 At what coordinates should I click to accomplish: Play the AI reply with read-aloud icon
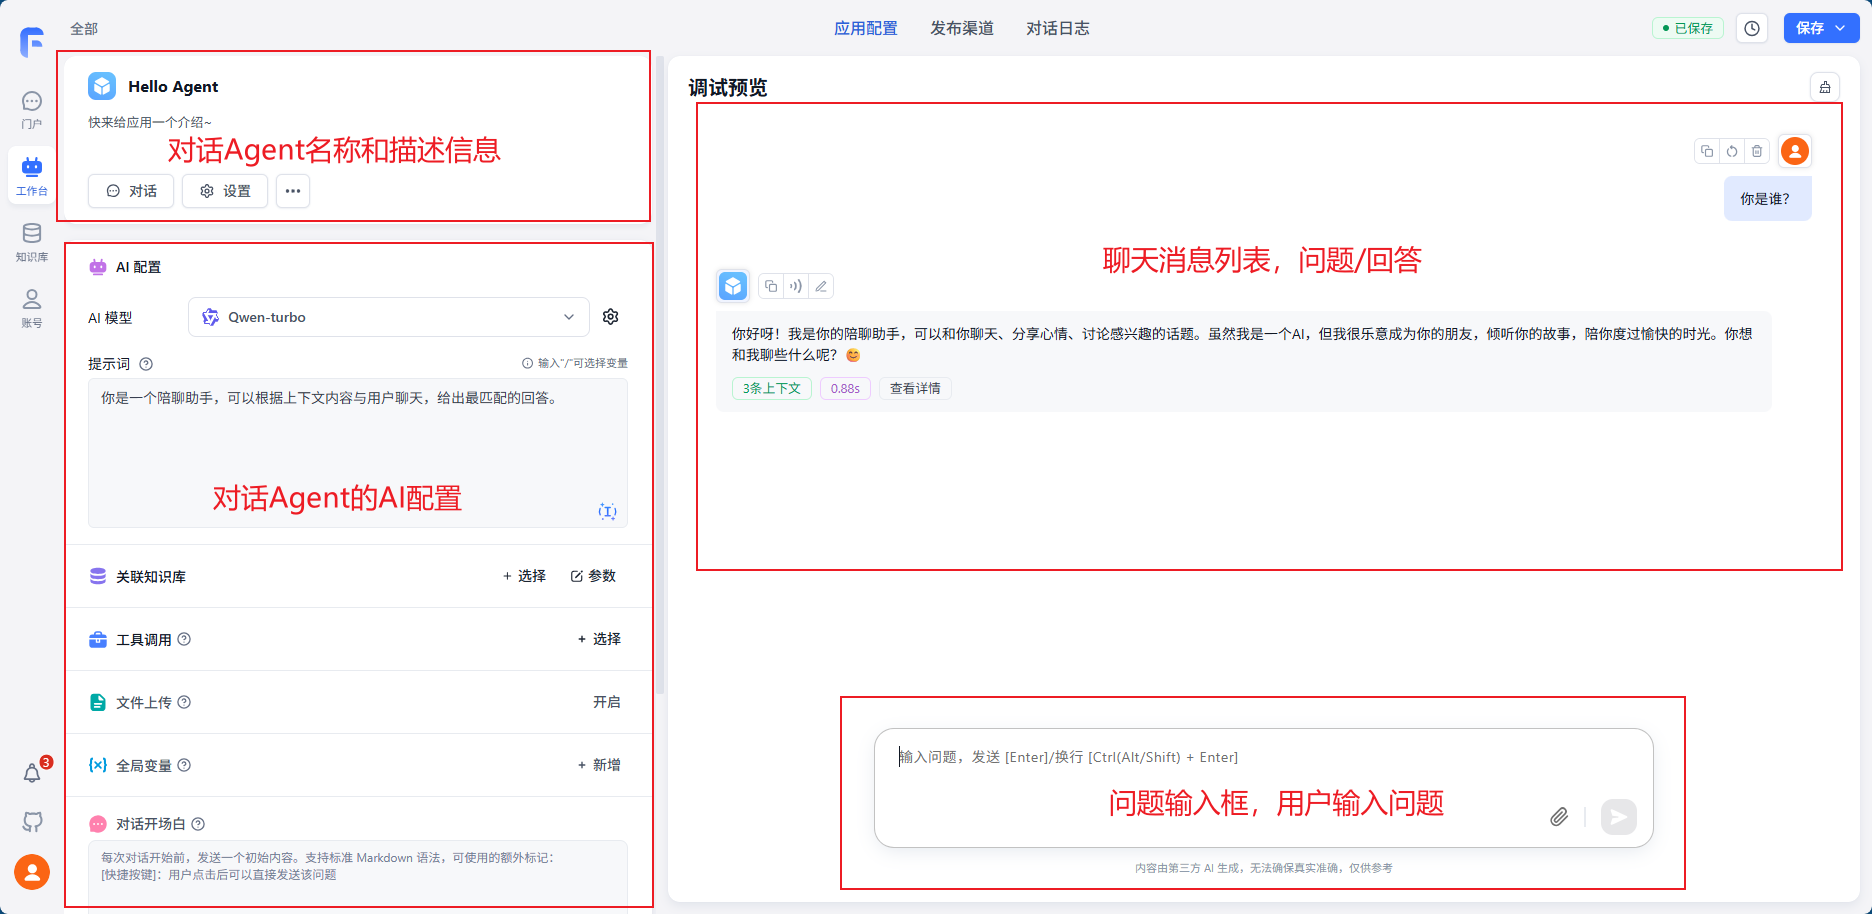coord(795,286)
